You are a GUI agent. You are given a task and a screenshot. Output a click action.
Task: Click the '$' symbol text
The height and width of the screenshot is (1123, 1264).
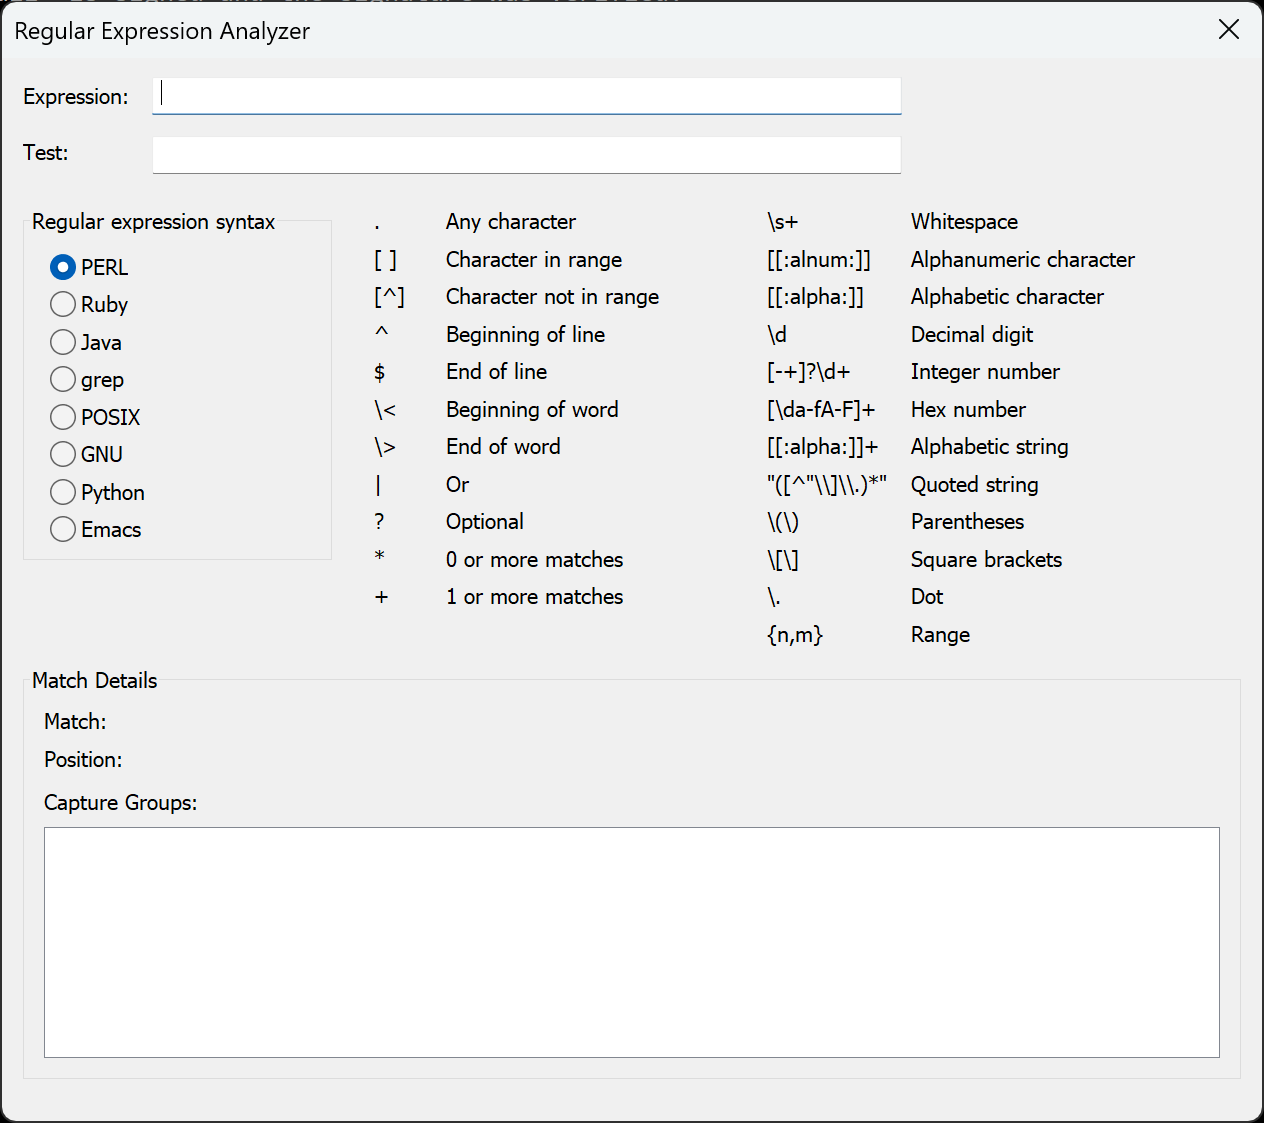tap(380, 371)
